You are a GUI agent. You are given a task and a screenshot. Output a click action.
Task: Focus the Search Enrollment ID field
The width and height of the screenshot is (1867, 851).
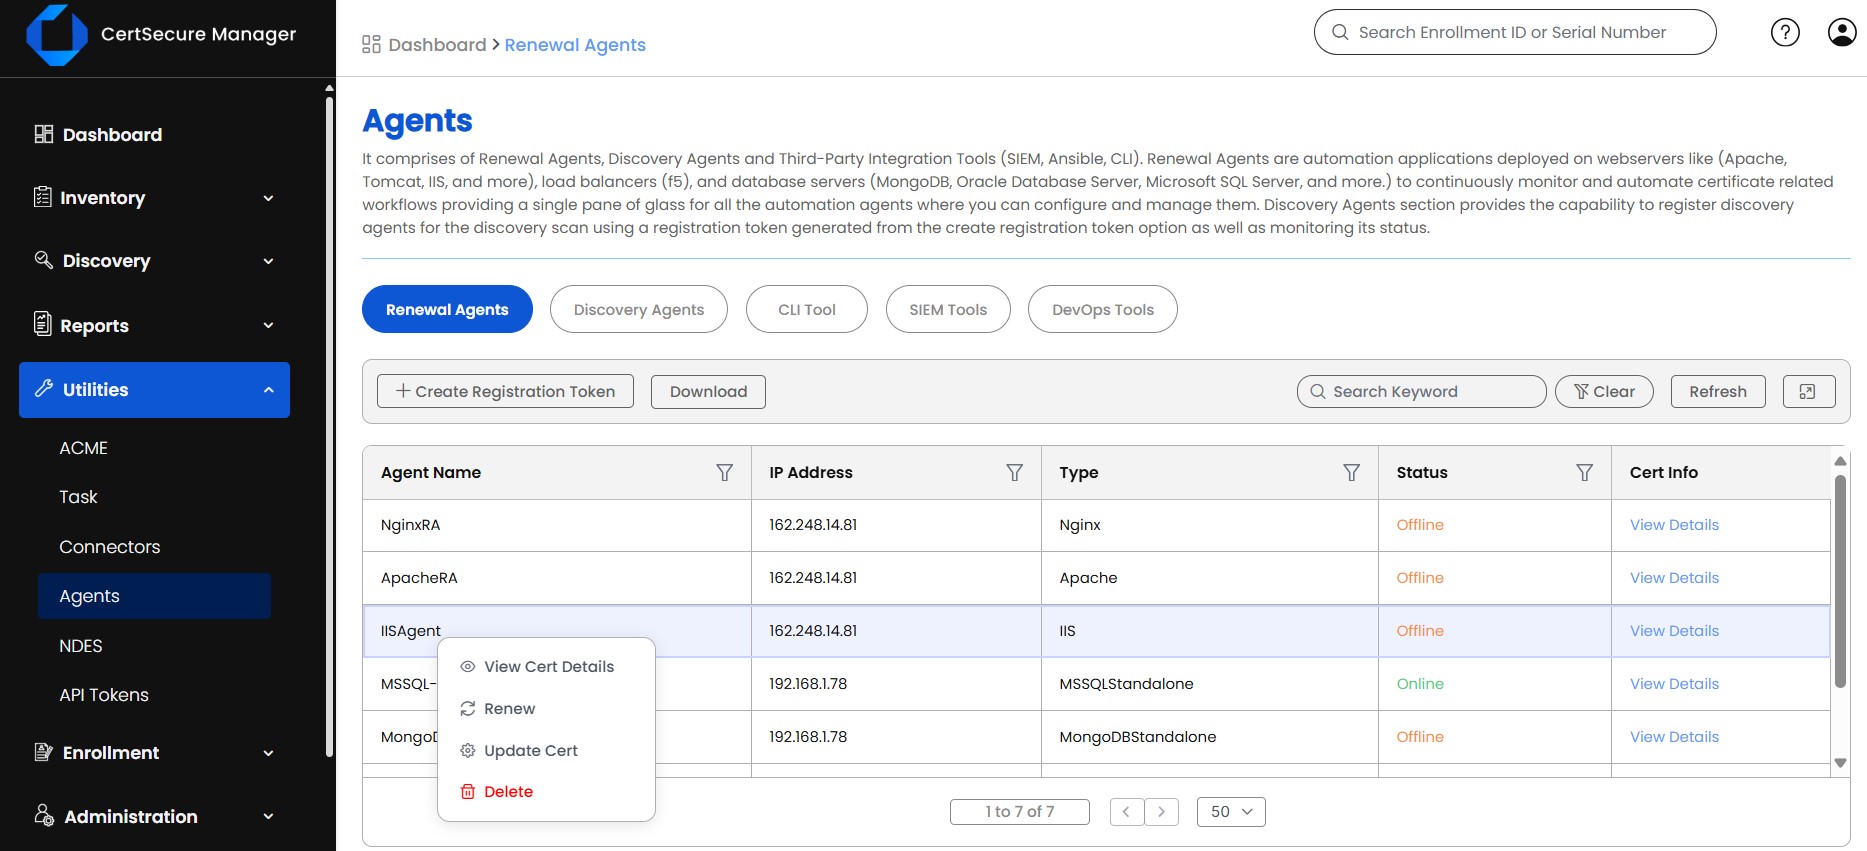pyautogui.click(x=1515, y=32)
